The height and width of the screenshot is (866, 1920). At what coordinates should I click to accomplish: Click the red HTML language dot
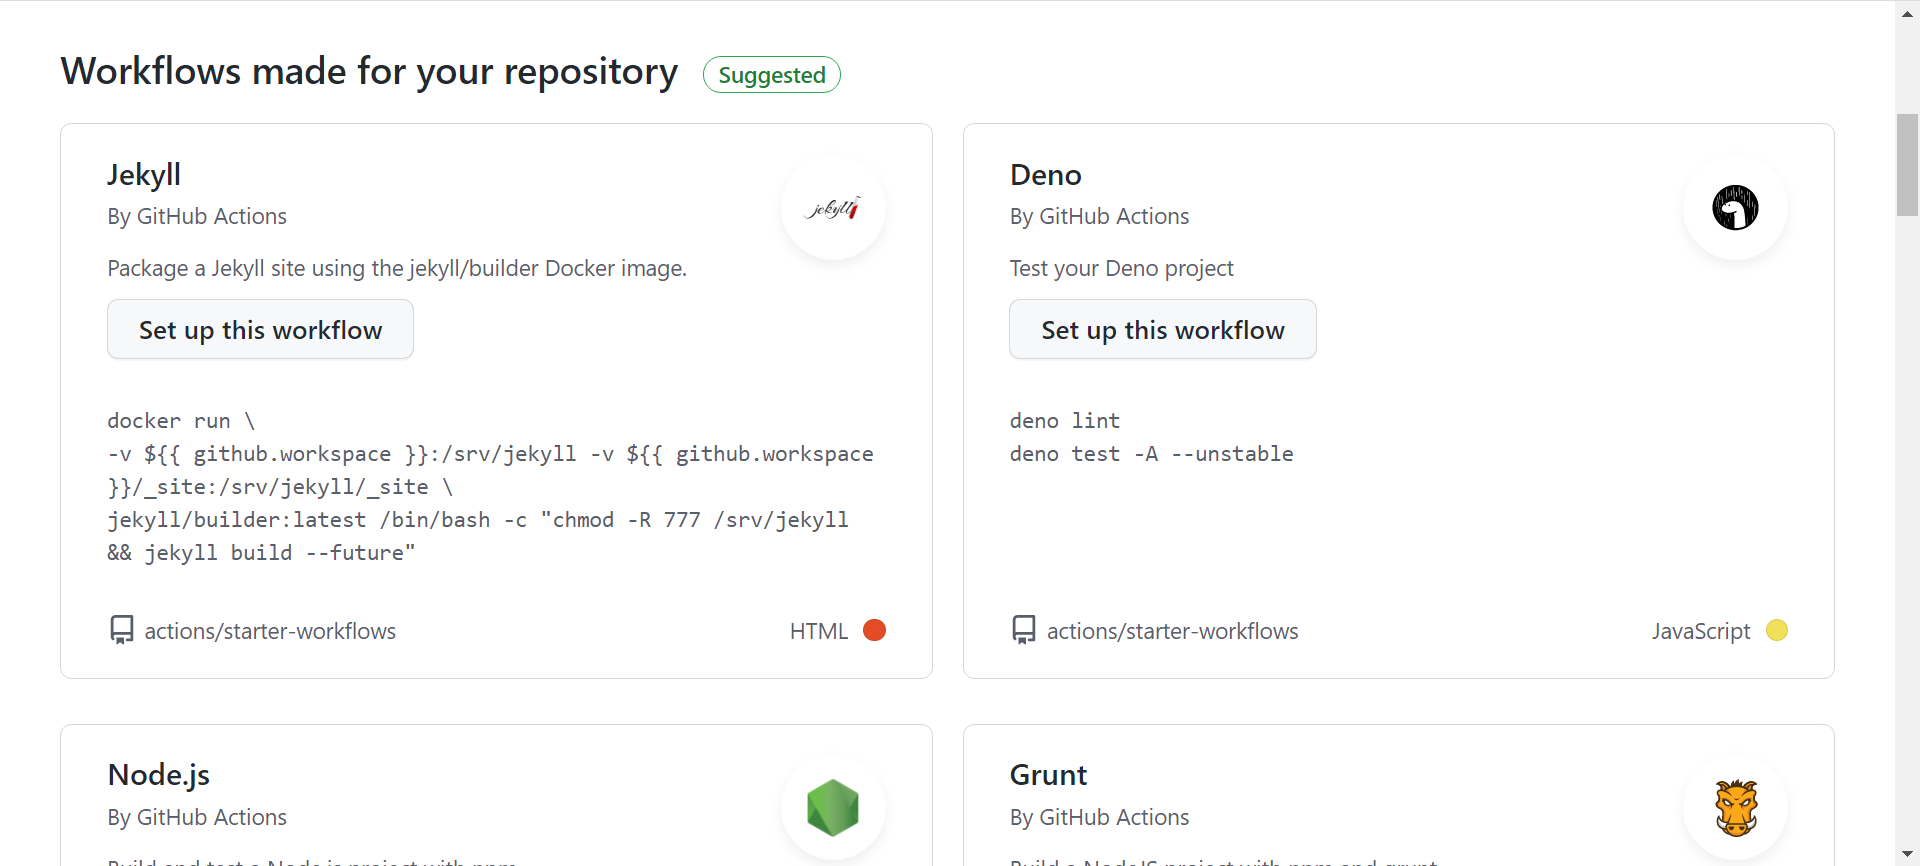click(874, 630)
